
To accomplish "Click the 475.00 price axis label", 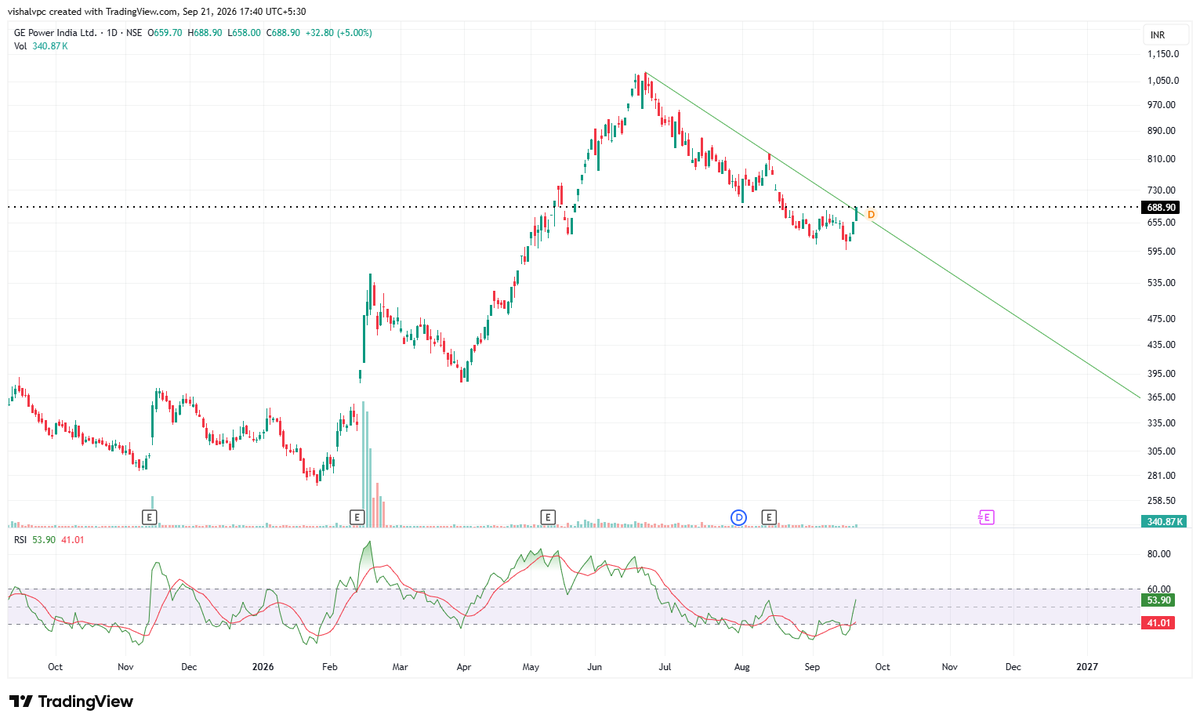I will (x=1163, y=319).
